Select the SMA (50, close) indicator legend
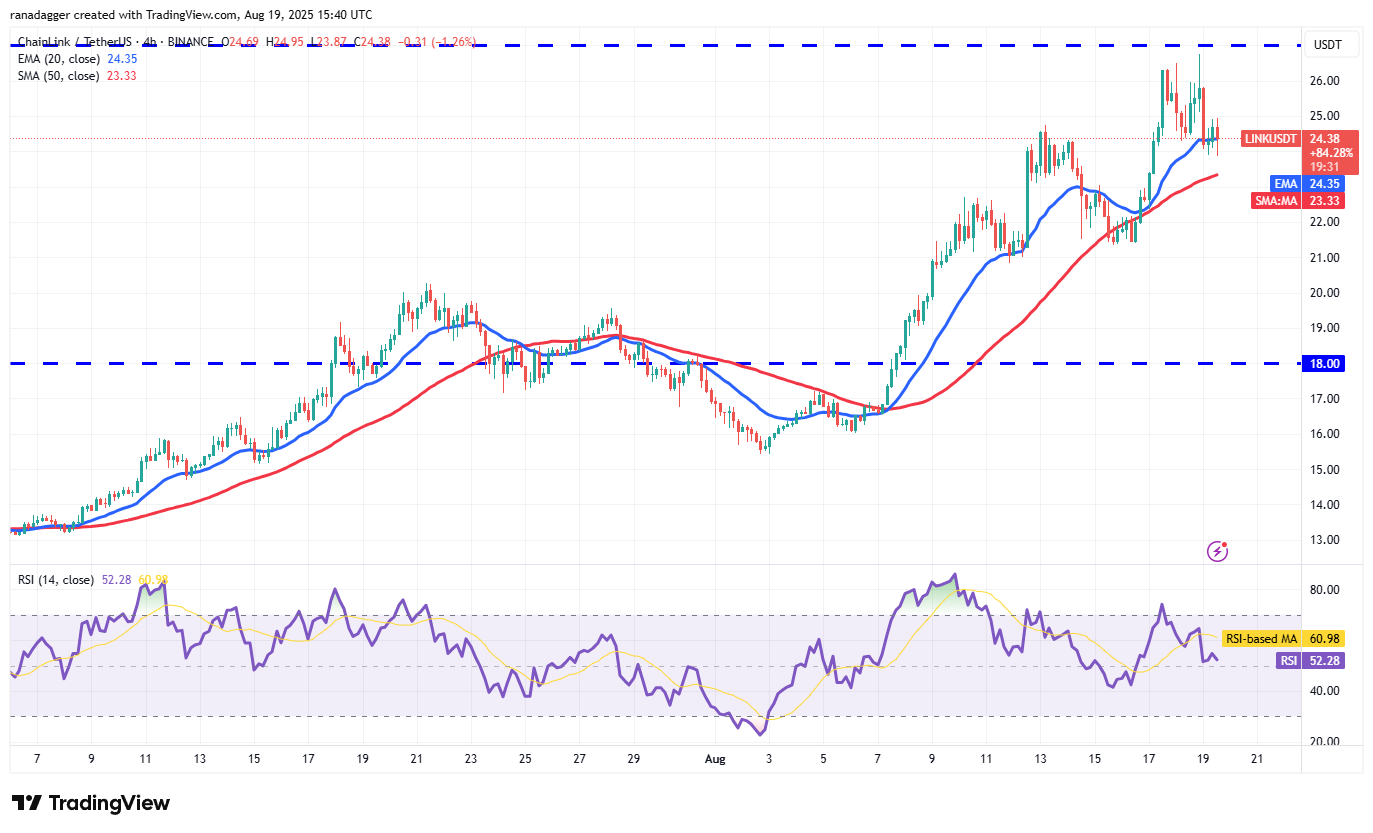 [x=58, y=75]
